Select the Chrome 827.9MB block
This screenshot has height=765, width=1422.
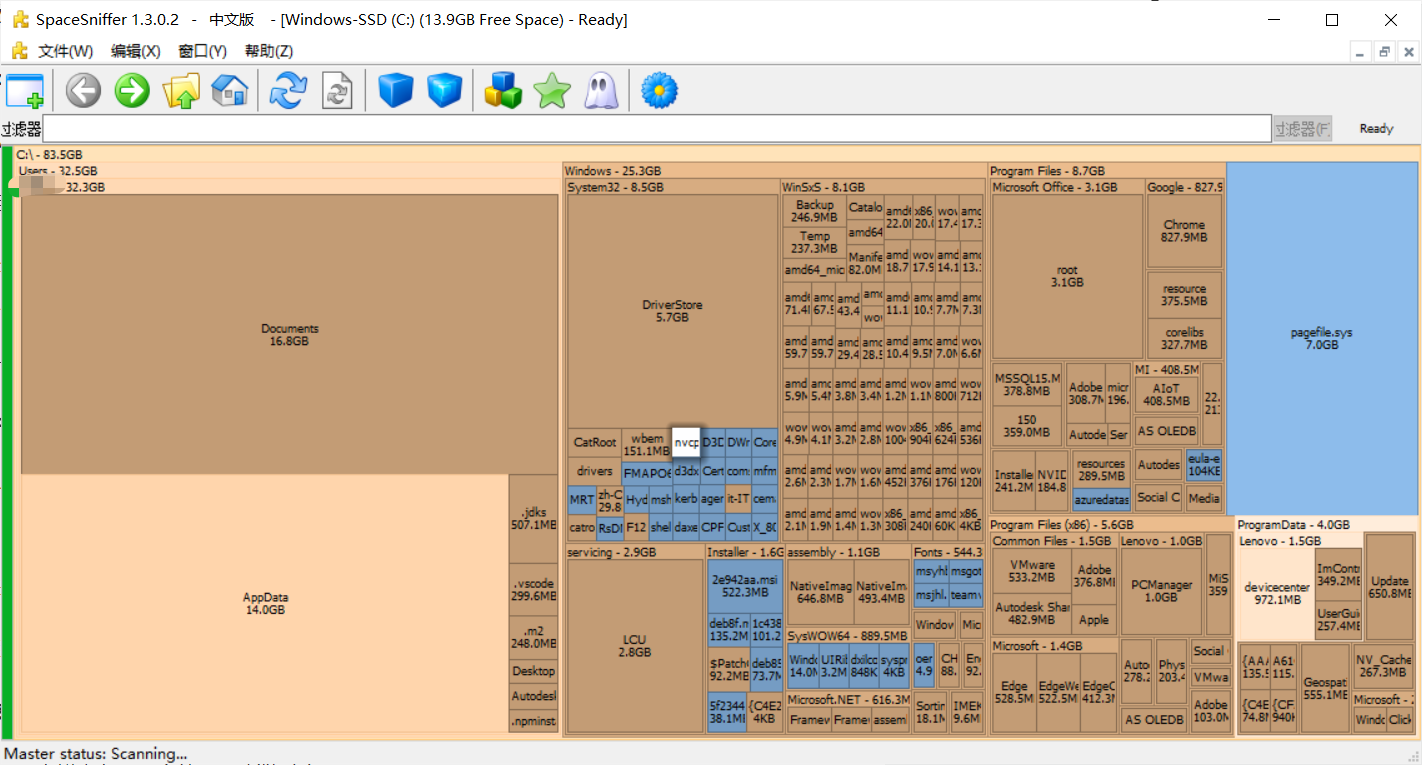pos(1184,231)
